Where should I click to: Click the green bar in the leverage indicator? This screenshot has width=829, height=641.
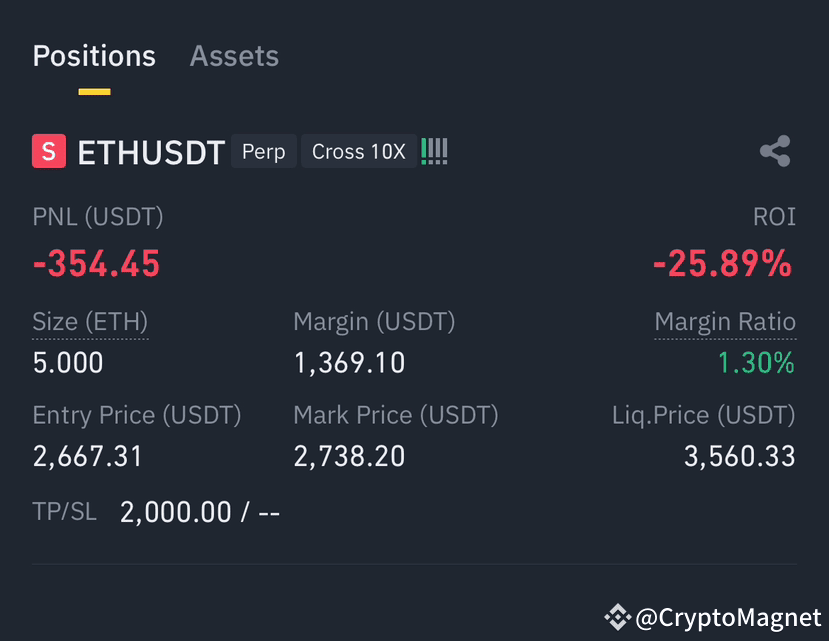[424, 151]
